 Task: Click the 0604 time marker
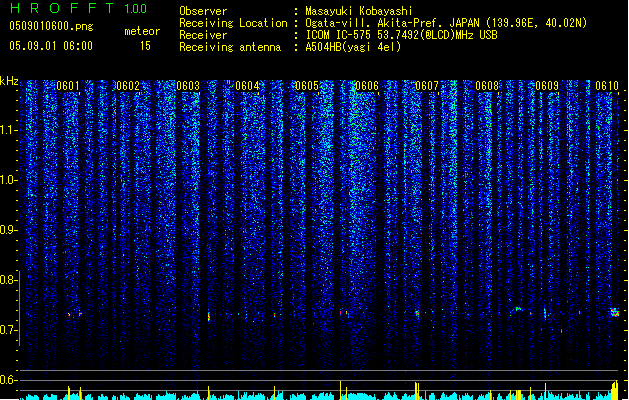(247, 86)
